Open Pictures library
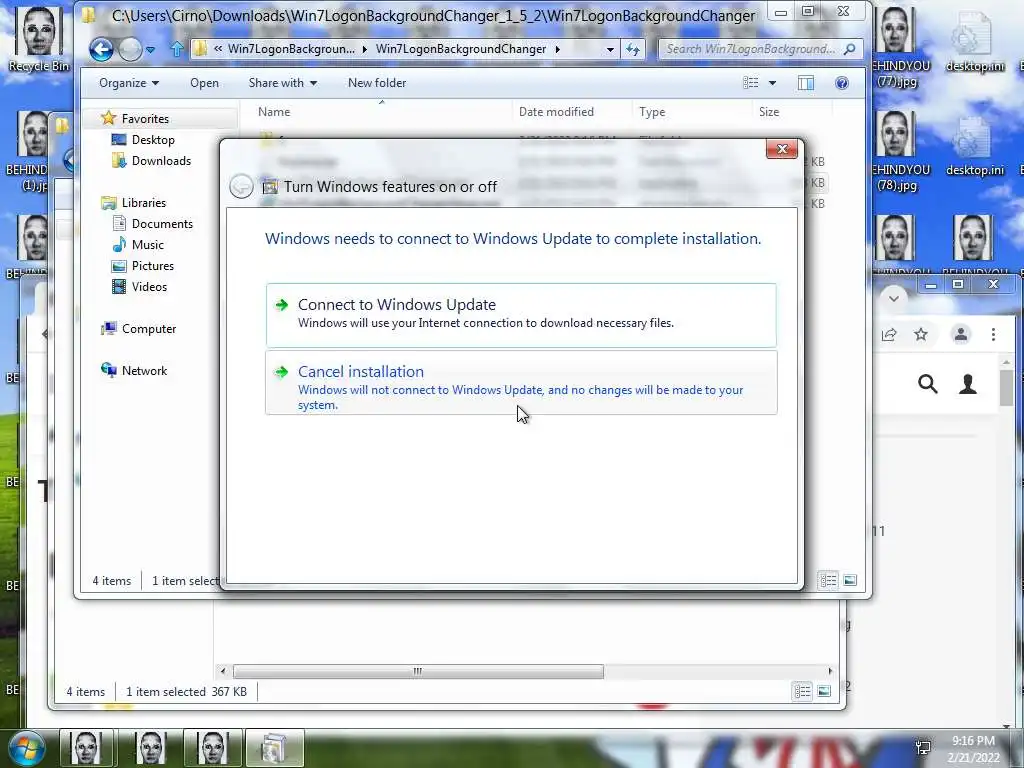 pyautogui.click(x=153, y=266)
